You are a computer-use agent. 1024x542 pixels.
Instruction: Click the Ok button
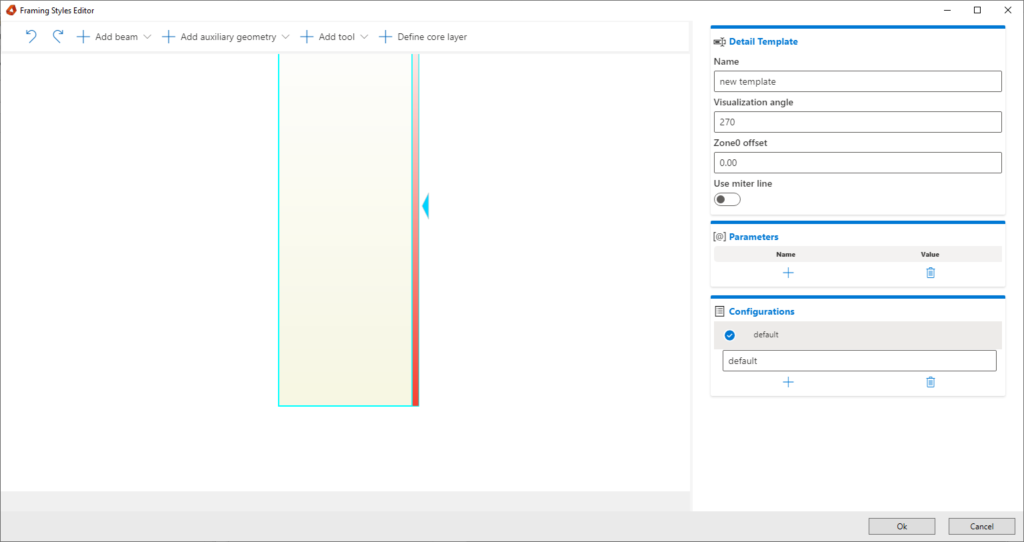[902, 526]
